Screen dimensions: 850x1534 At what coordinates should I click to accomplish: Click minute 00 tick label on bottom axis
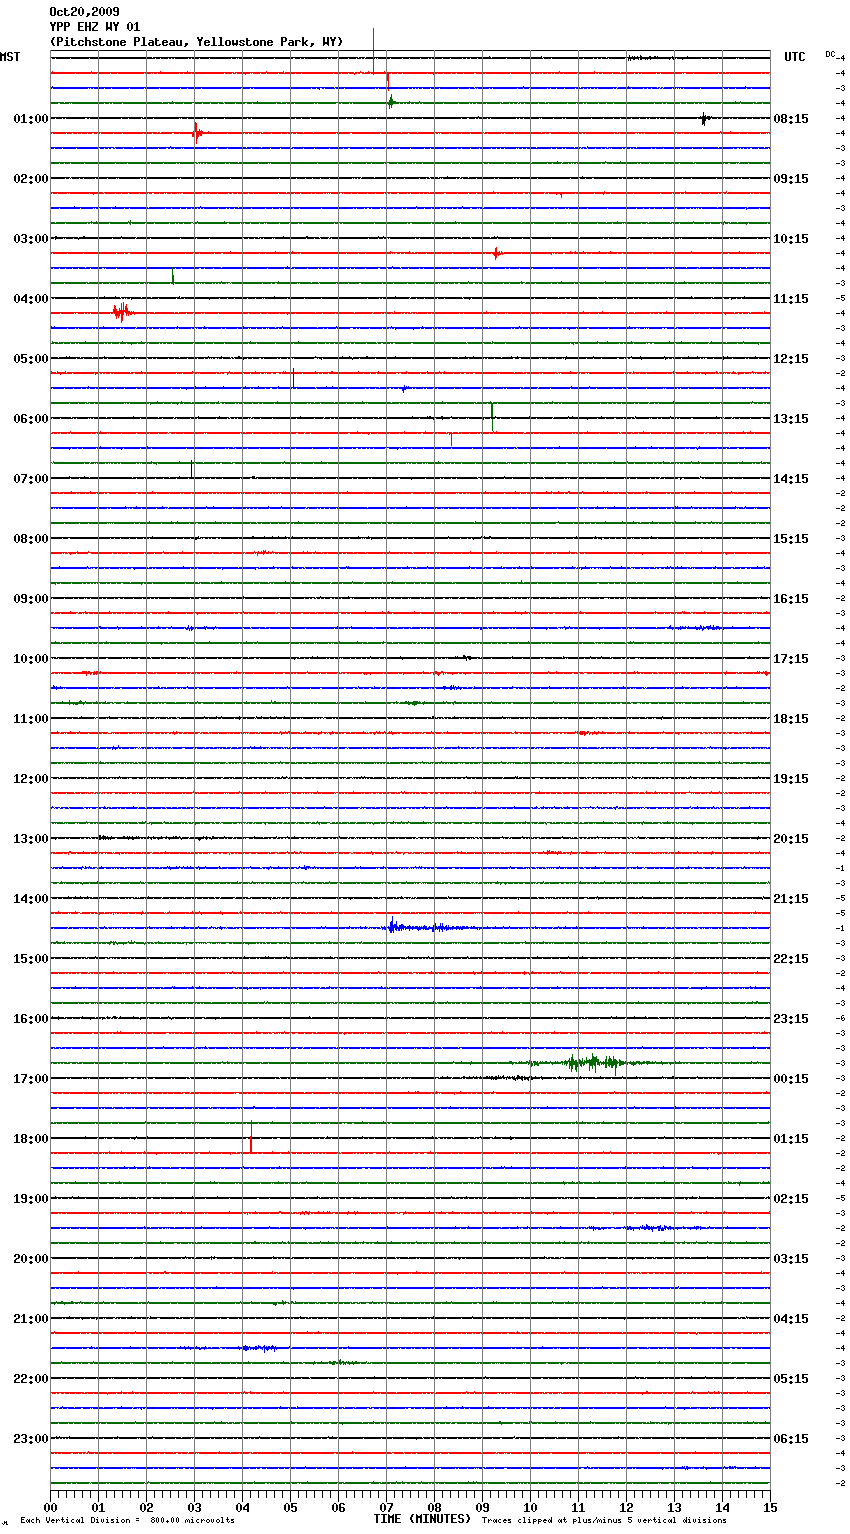coord(50,1507)
